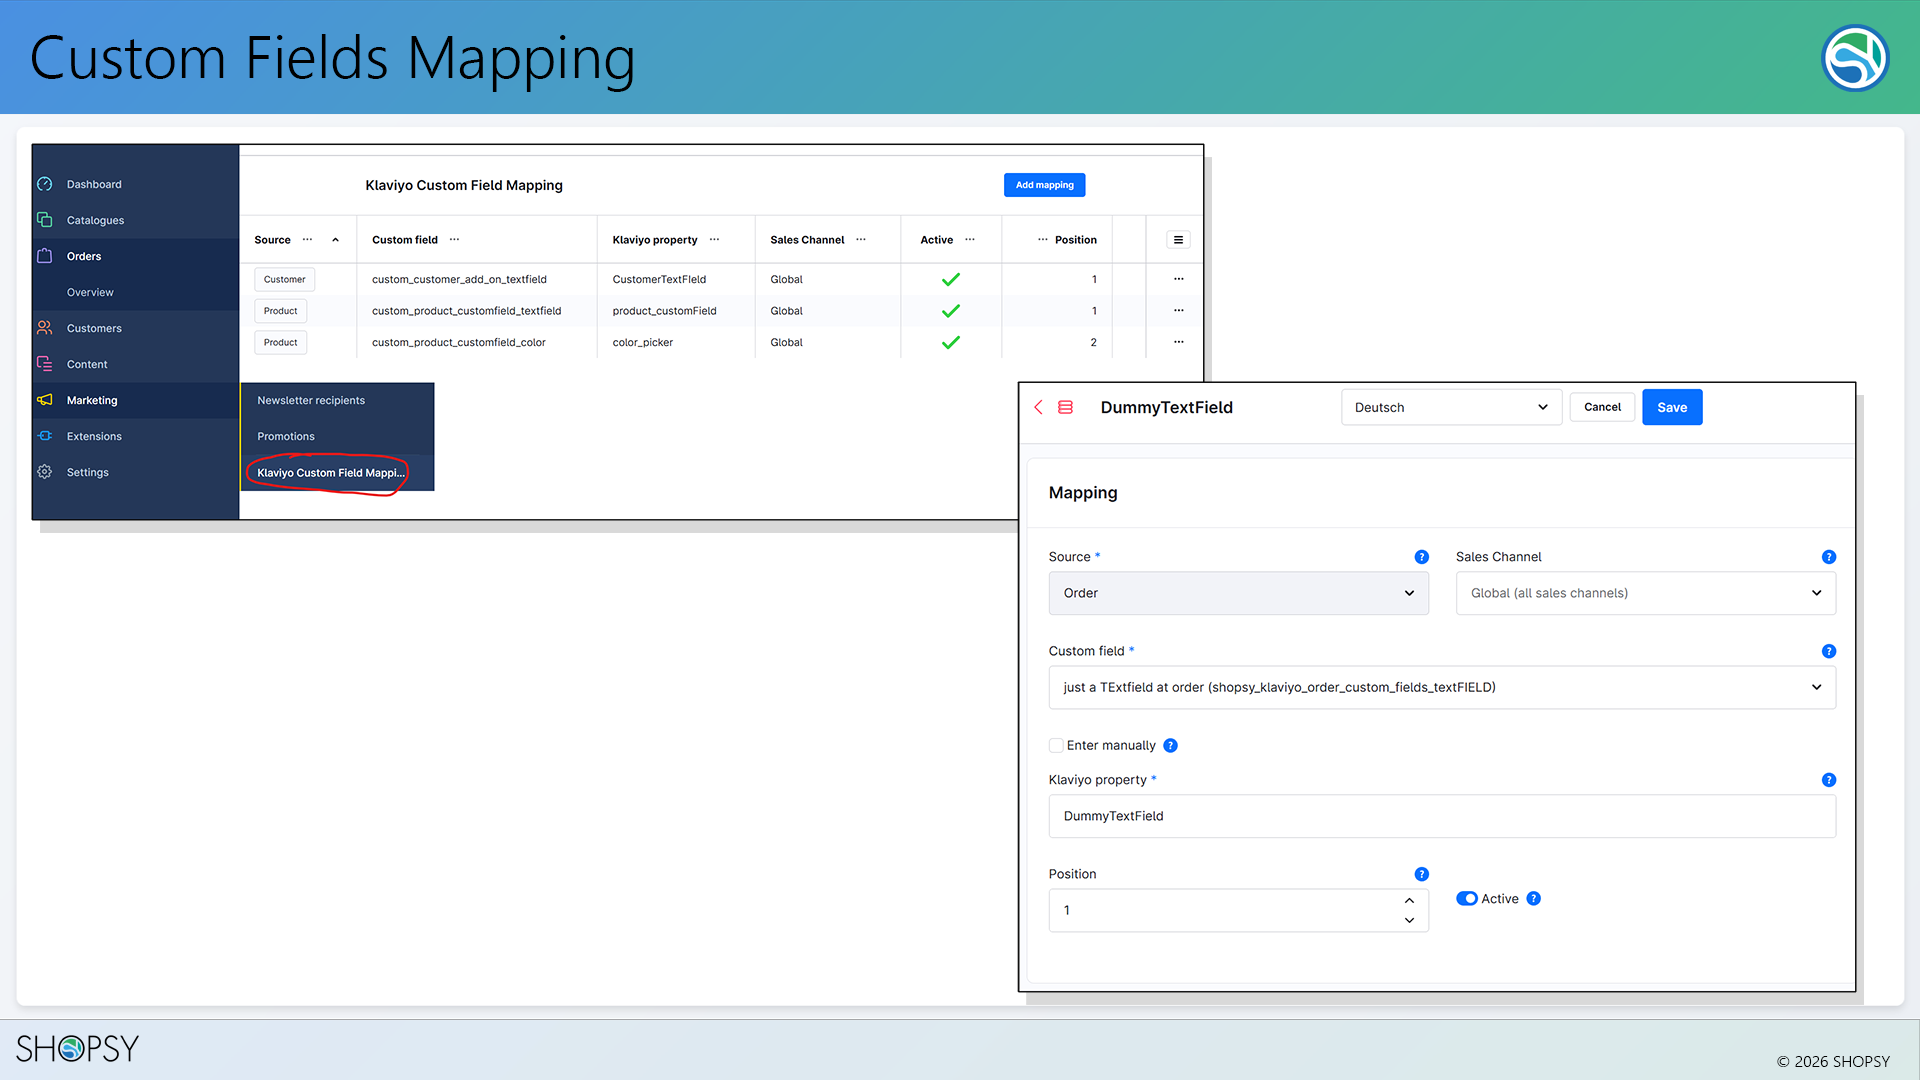
Task: Increase the Position value with up arrow
Action: click(x=1409, y=901)
